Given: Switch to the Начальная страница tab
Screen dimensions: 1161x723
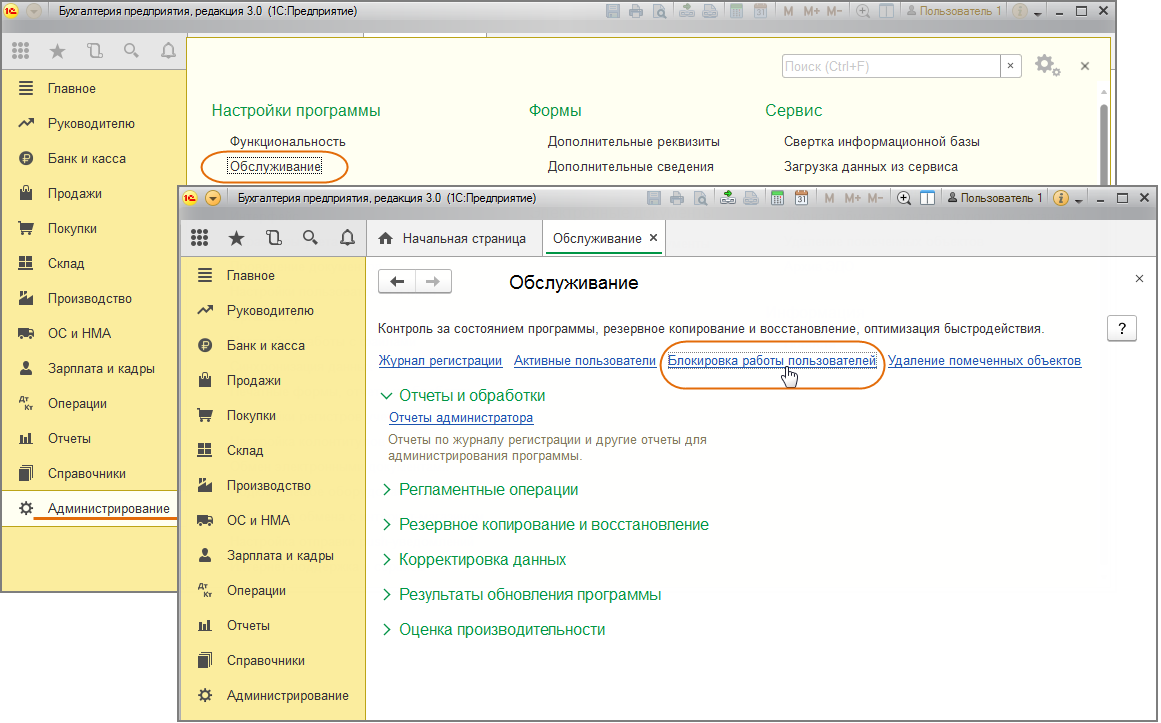Looking at the screenshot, I should pyautogui.click(x=463, y=239).
